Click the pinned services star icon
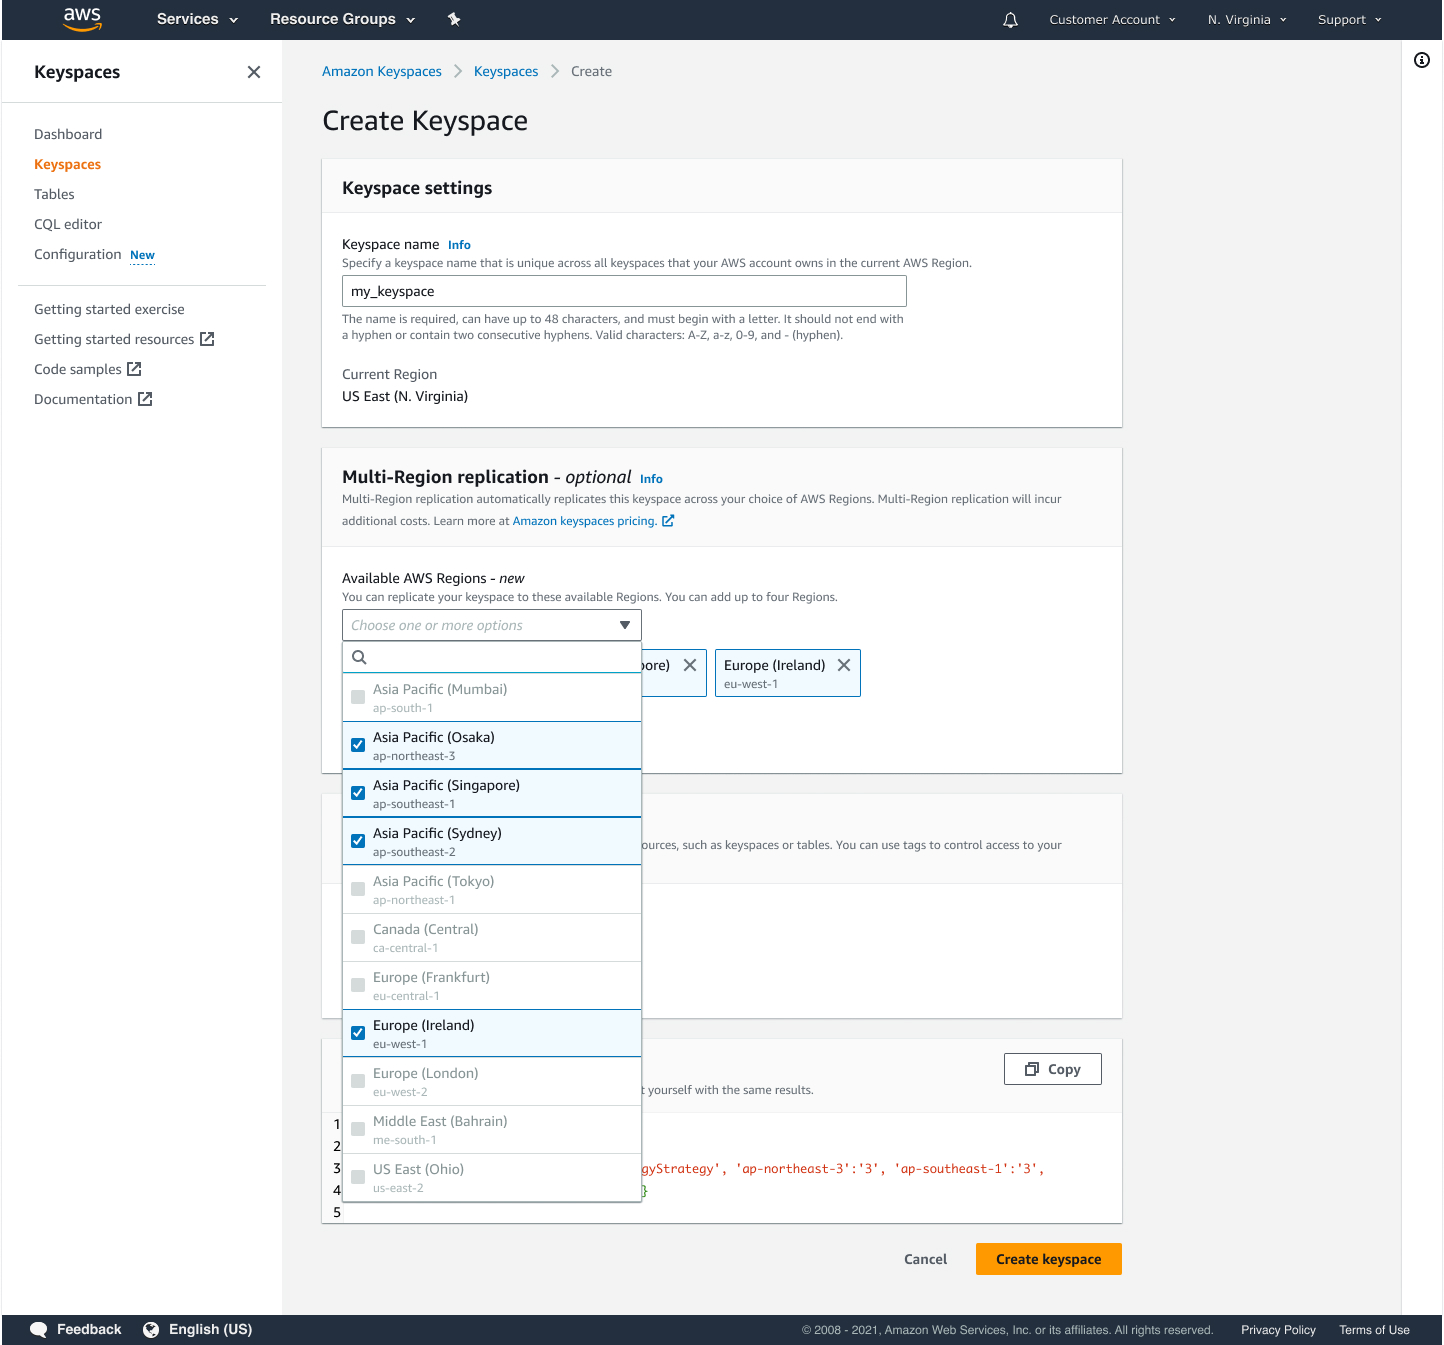The height and width of the screenshot is (1345, 1444). point(454,19)
